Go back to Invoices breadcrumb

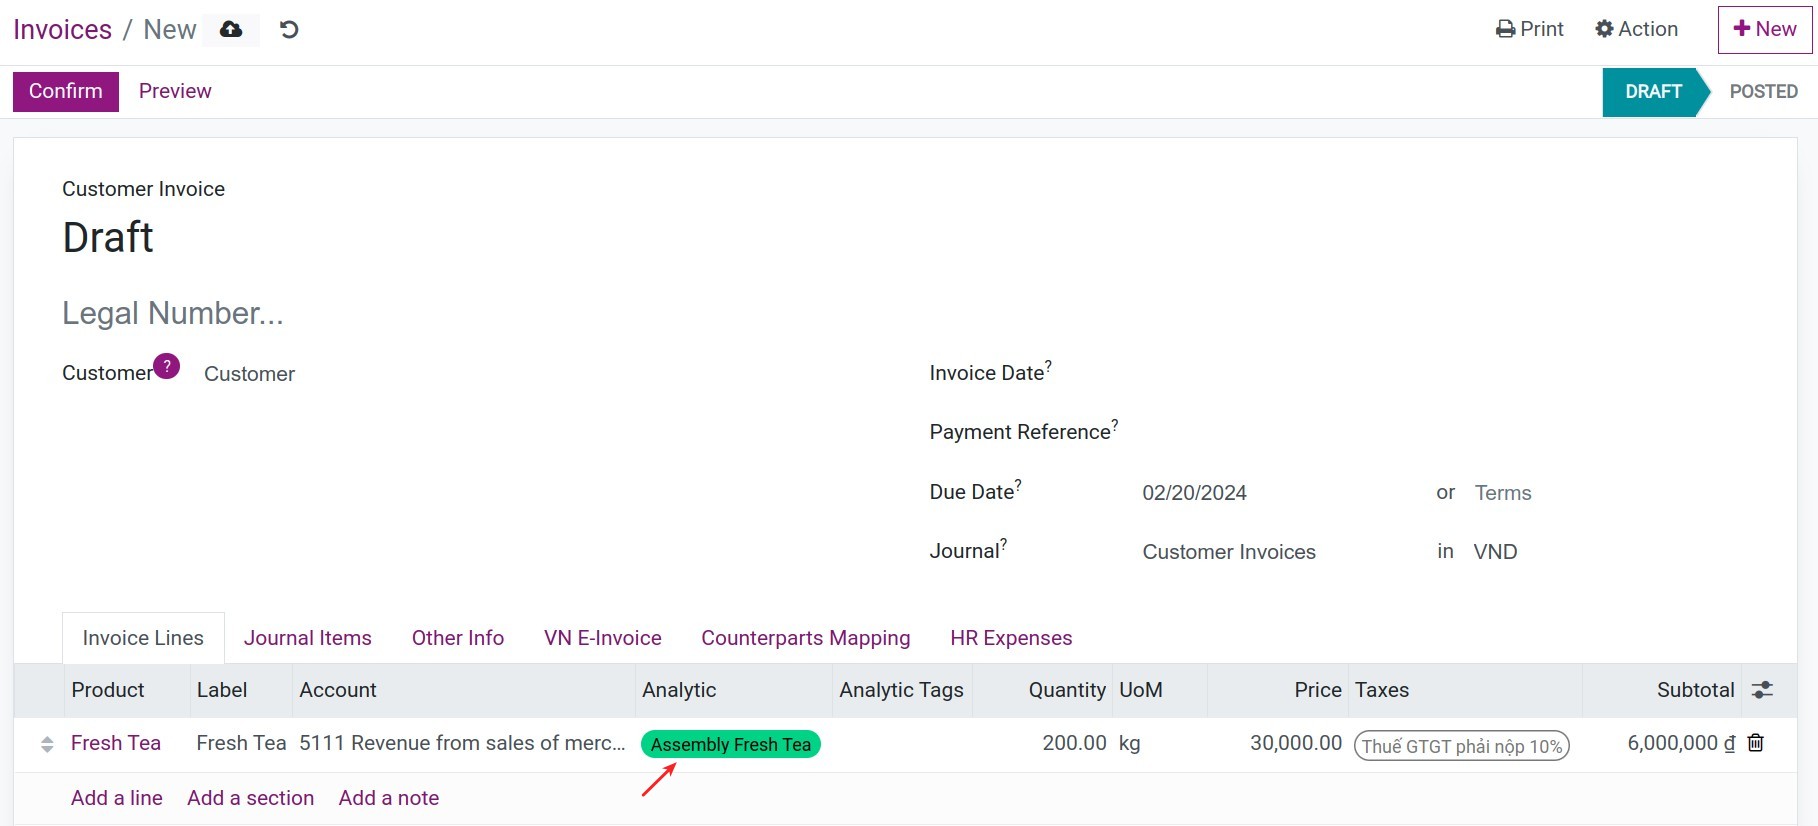[62, 29]
